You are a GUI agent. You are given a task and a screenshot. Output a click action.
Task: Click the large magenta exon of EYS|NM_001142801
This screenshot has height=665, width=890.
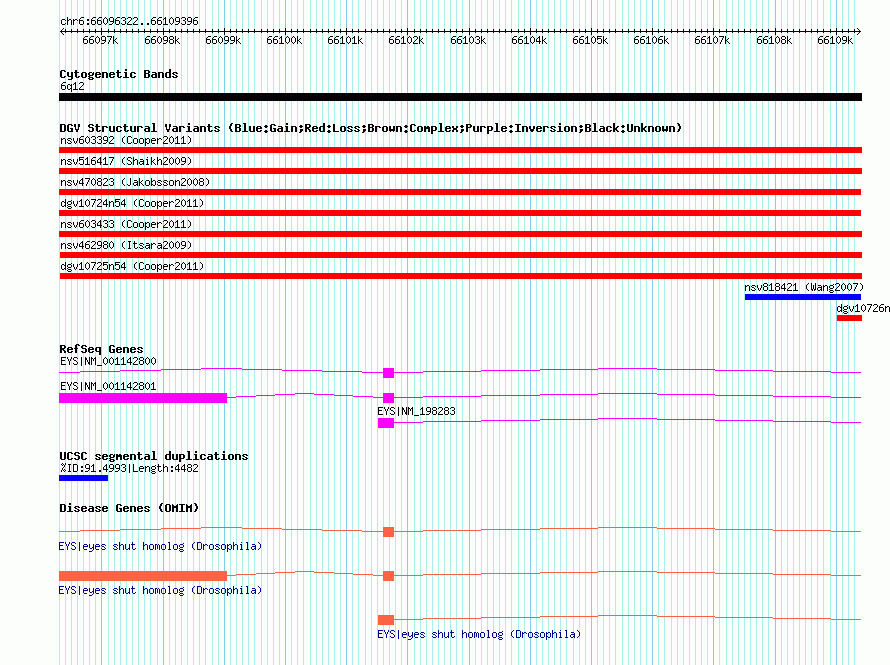click(x=143, y=398)
